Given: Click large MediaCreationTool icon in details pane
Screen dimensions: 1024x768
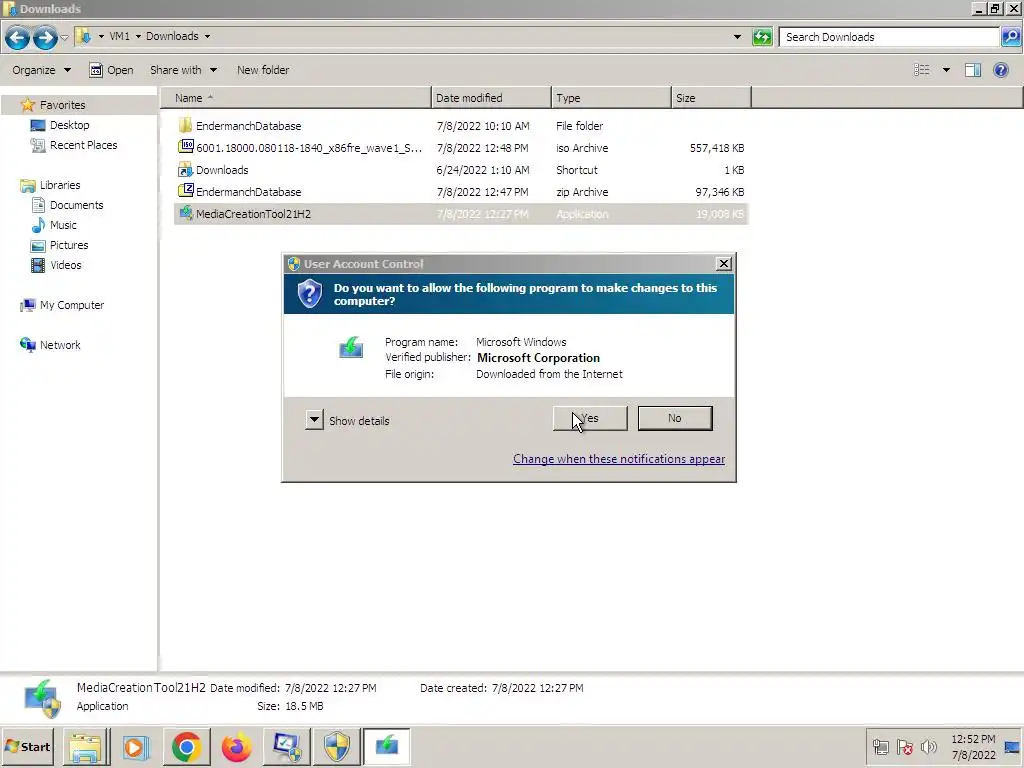Looking at the screenshot, I should tap(43, 698).
